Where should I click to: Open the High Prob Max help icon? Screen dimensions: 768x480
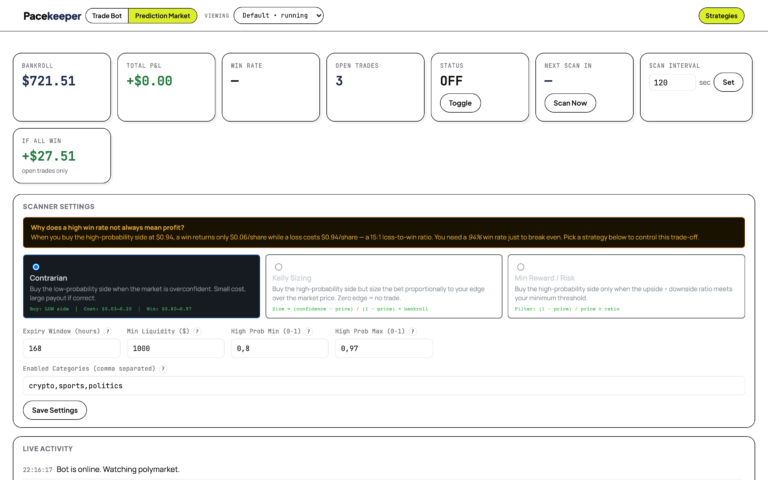tap(413, 332)
